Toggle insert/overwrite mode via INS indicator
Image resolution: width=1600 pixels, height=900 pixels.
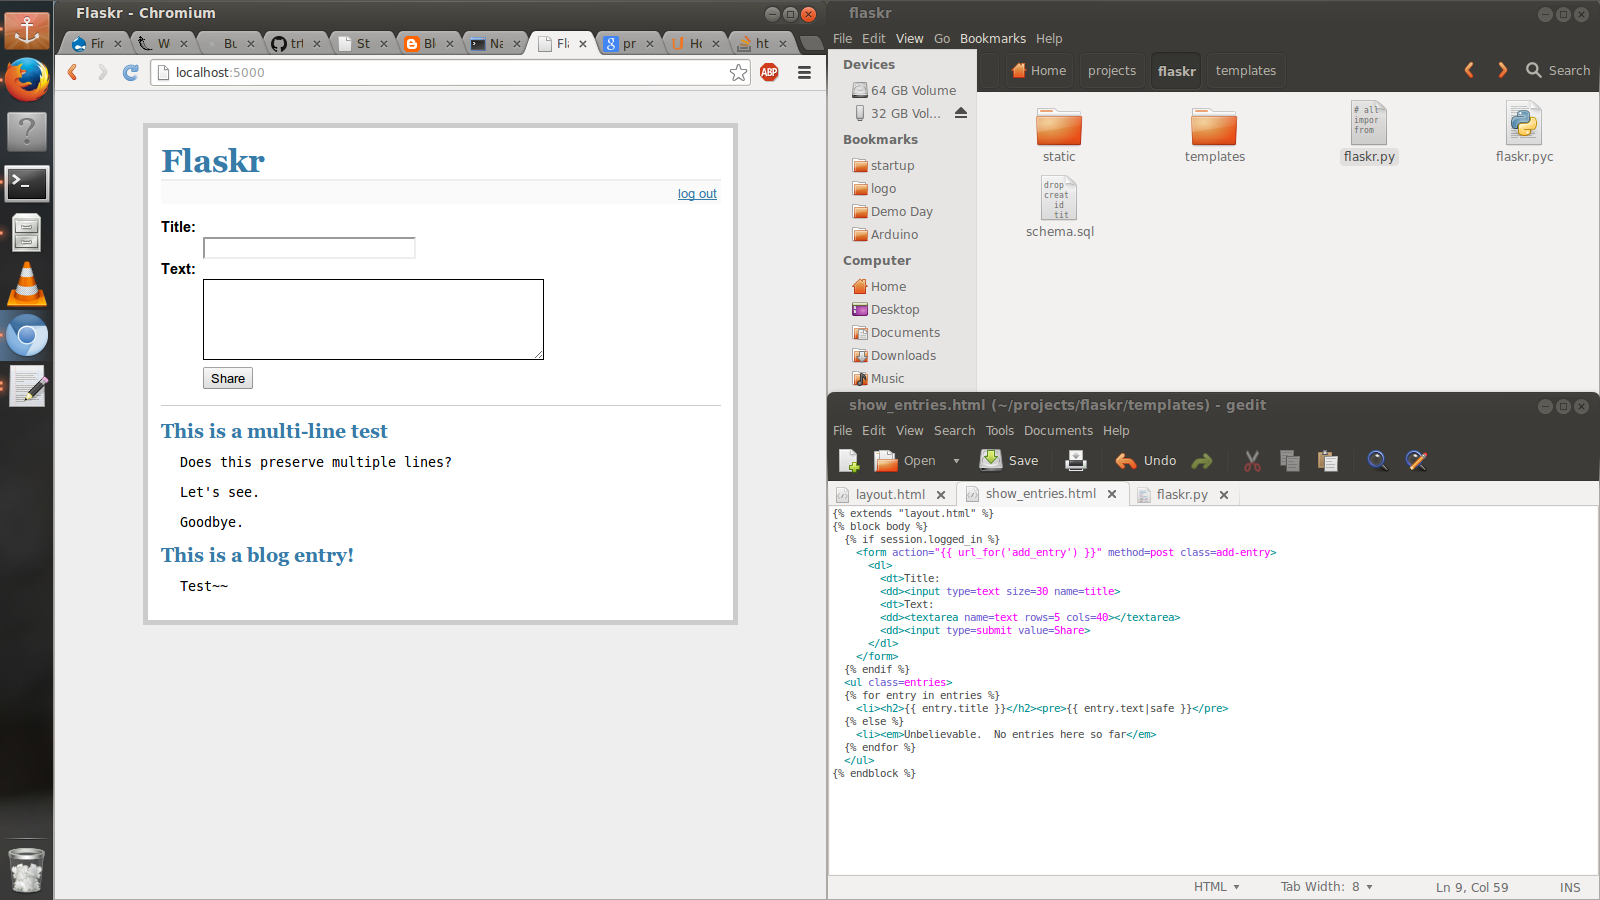1570,887
